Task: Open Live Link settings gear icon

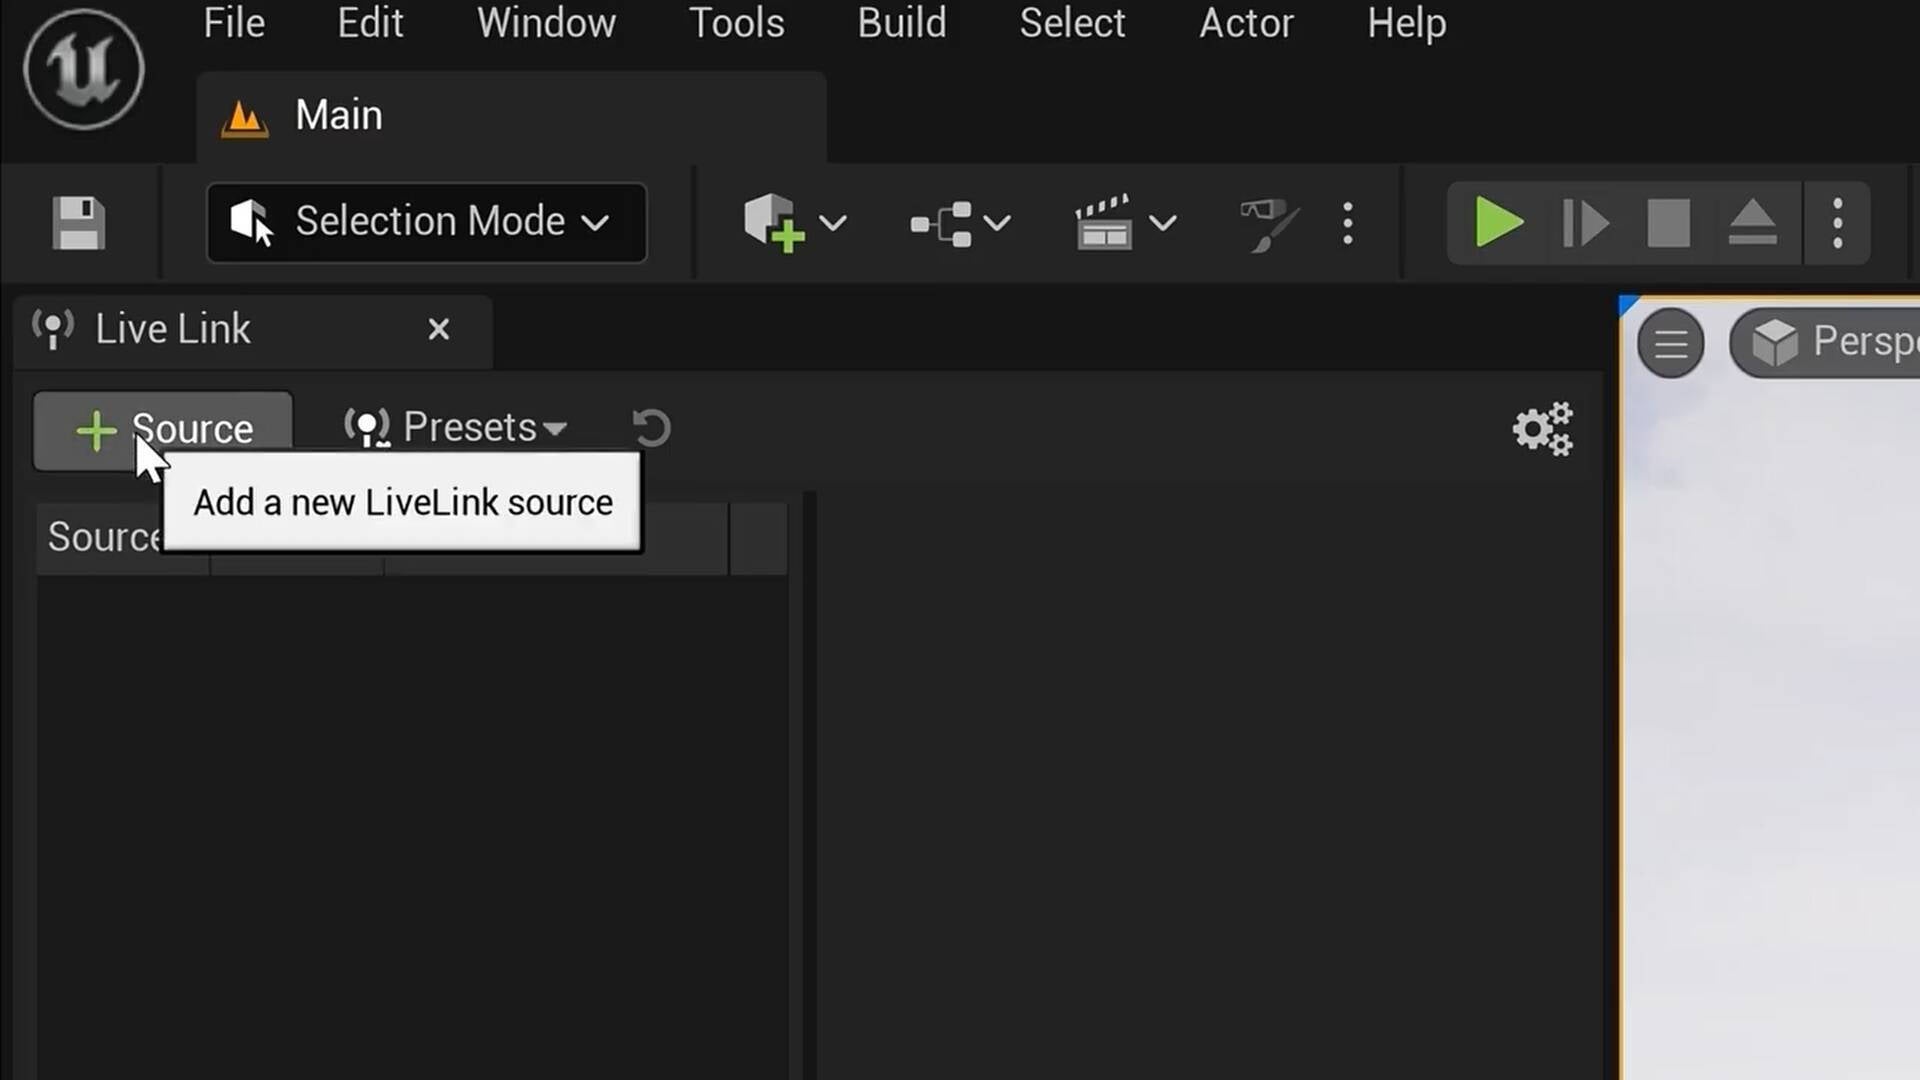Action: point(1542,429)
